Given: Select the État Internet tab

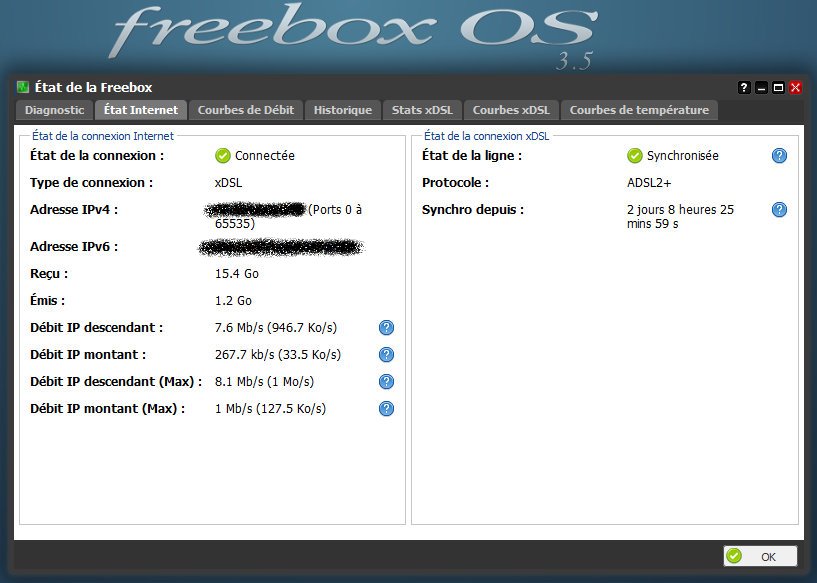Looking at the screenshot, I should click(141, 110).
